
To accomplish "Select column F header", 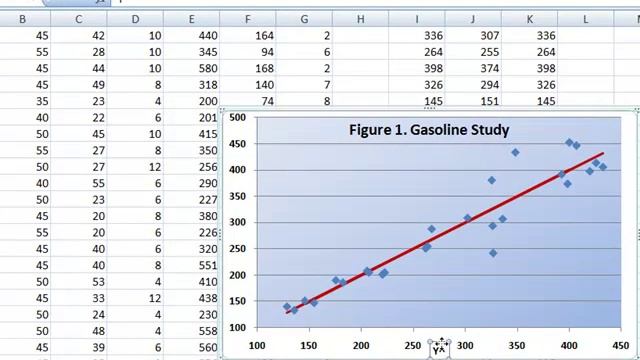I will [248, 19].
